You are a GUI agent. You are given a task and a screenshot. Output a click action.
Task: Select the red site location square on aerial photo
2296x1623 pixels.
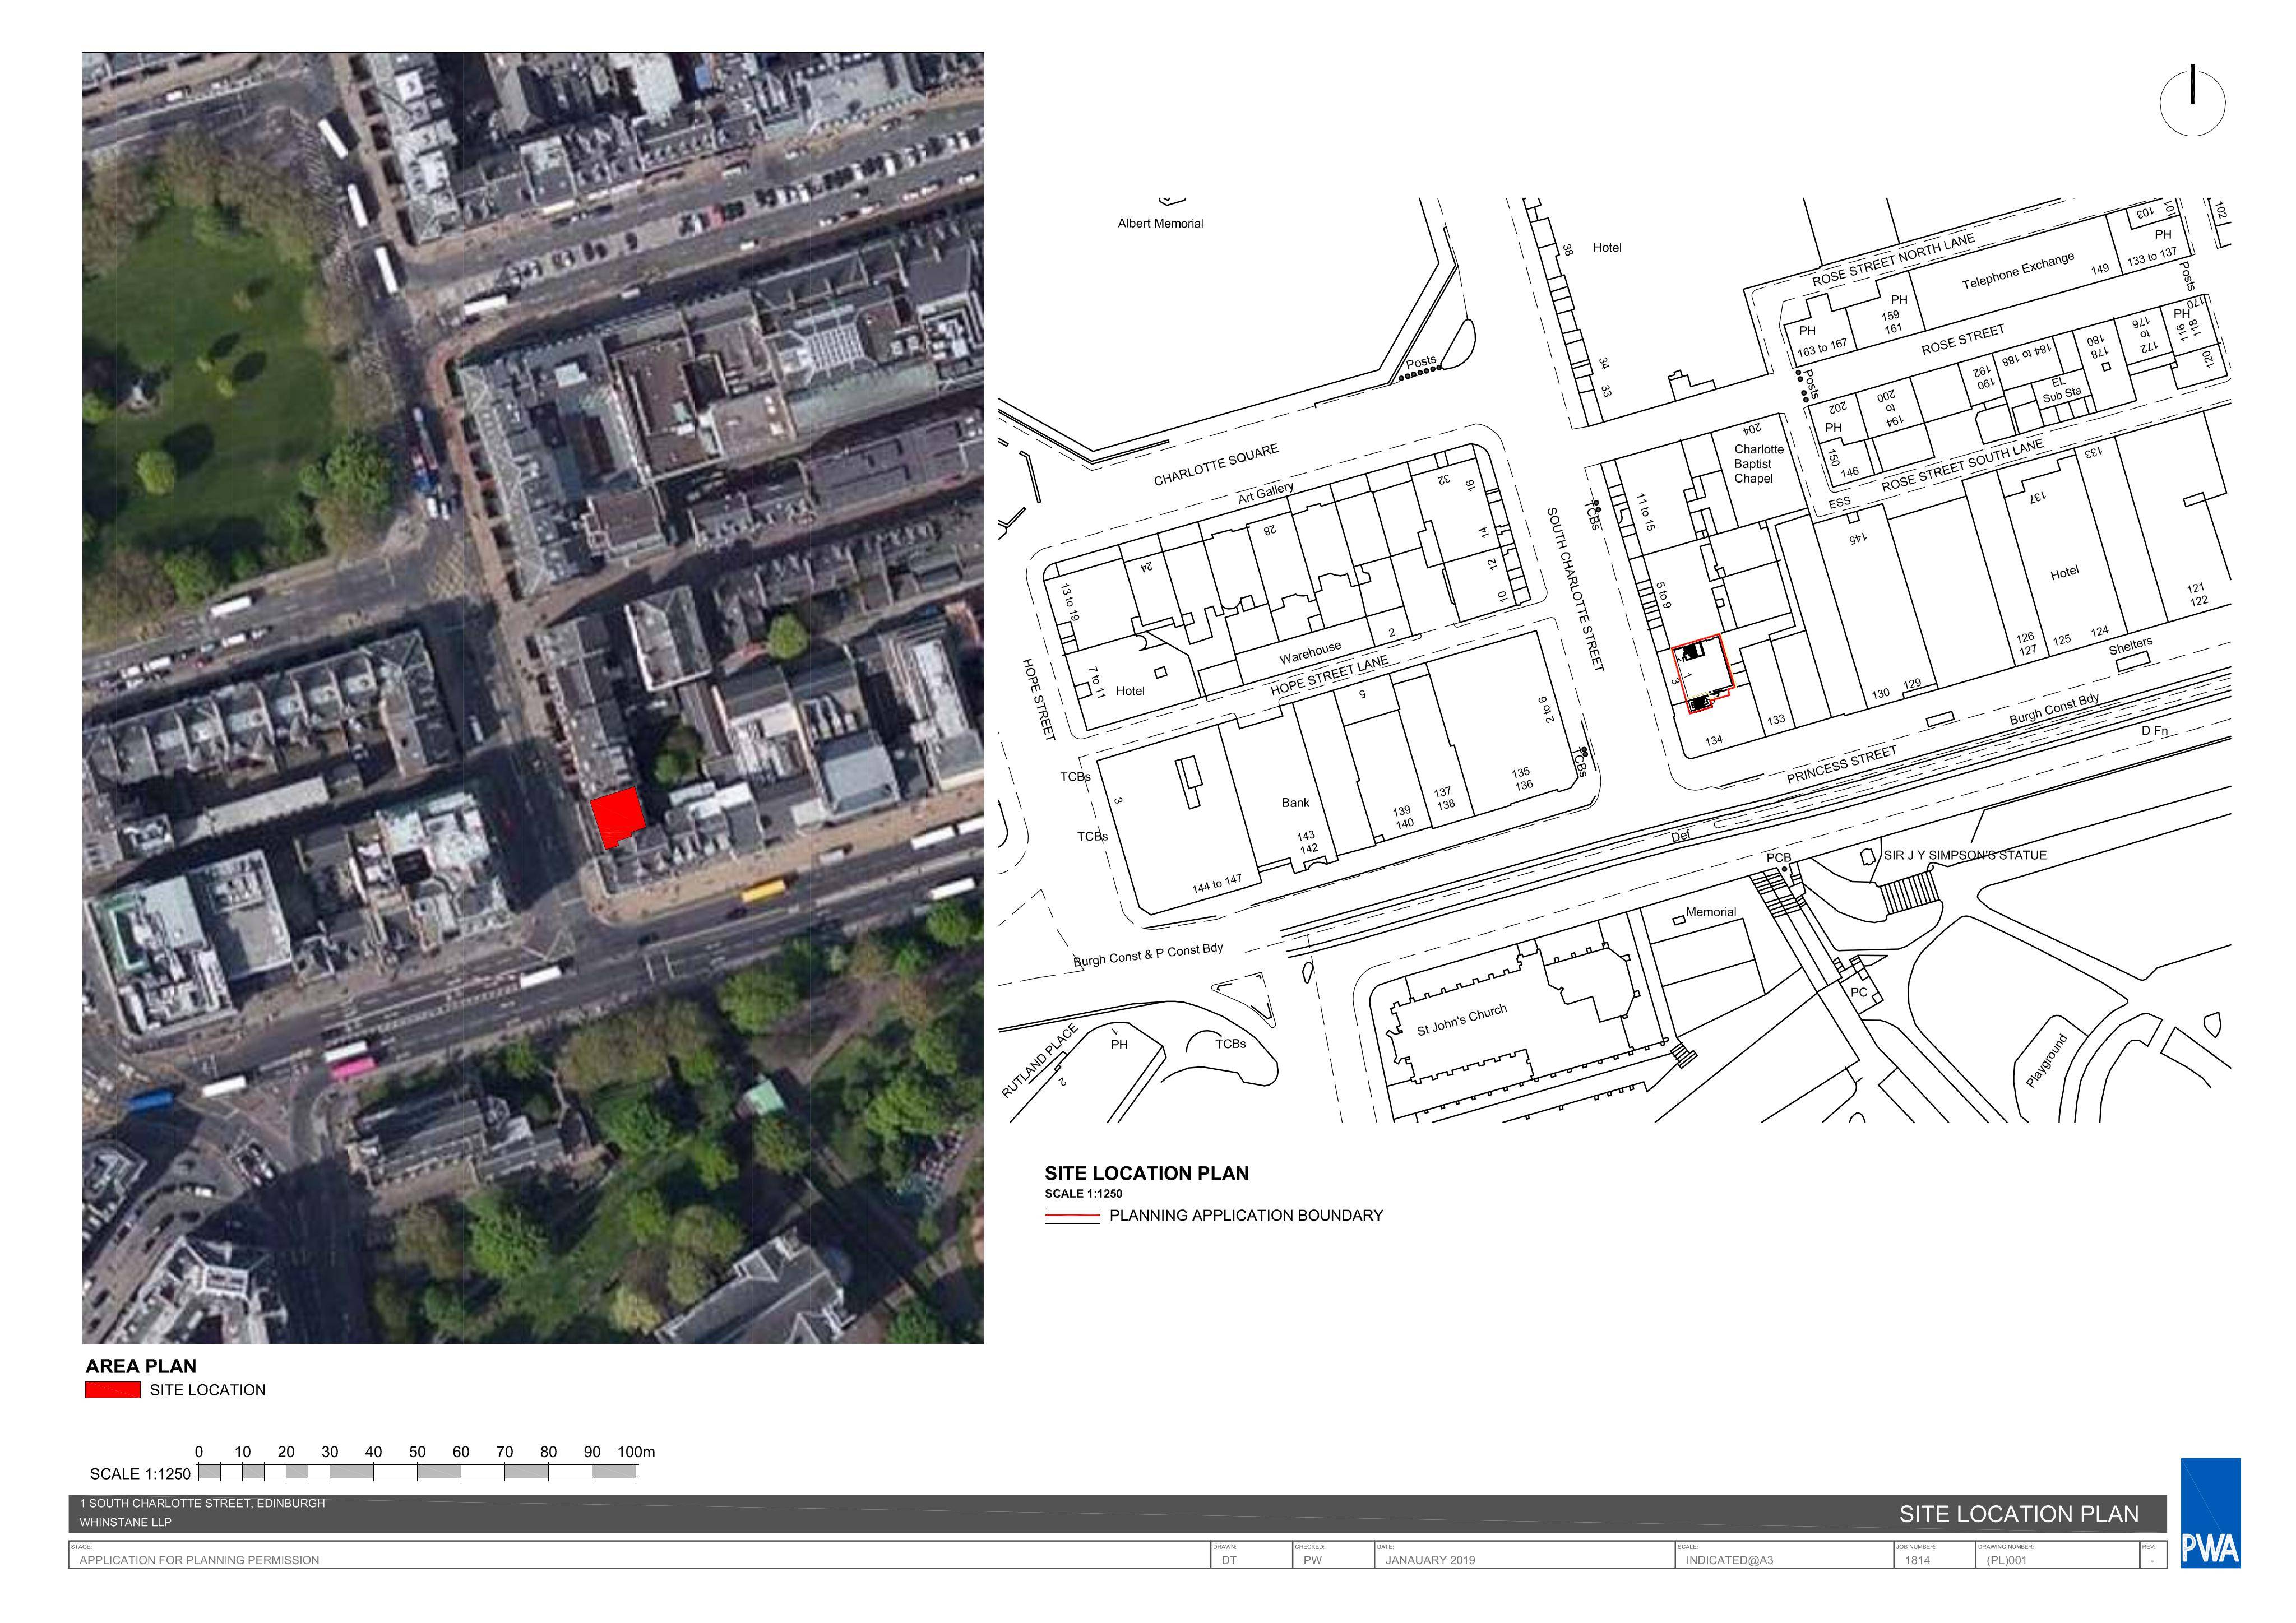click(617, 817)
